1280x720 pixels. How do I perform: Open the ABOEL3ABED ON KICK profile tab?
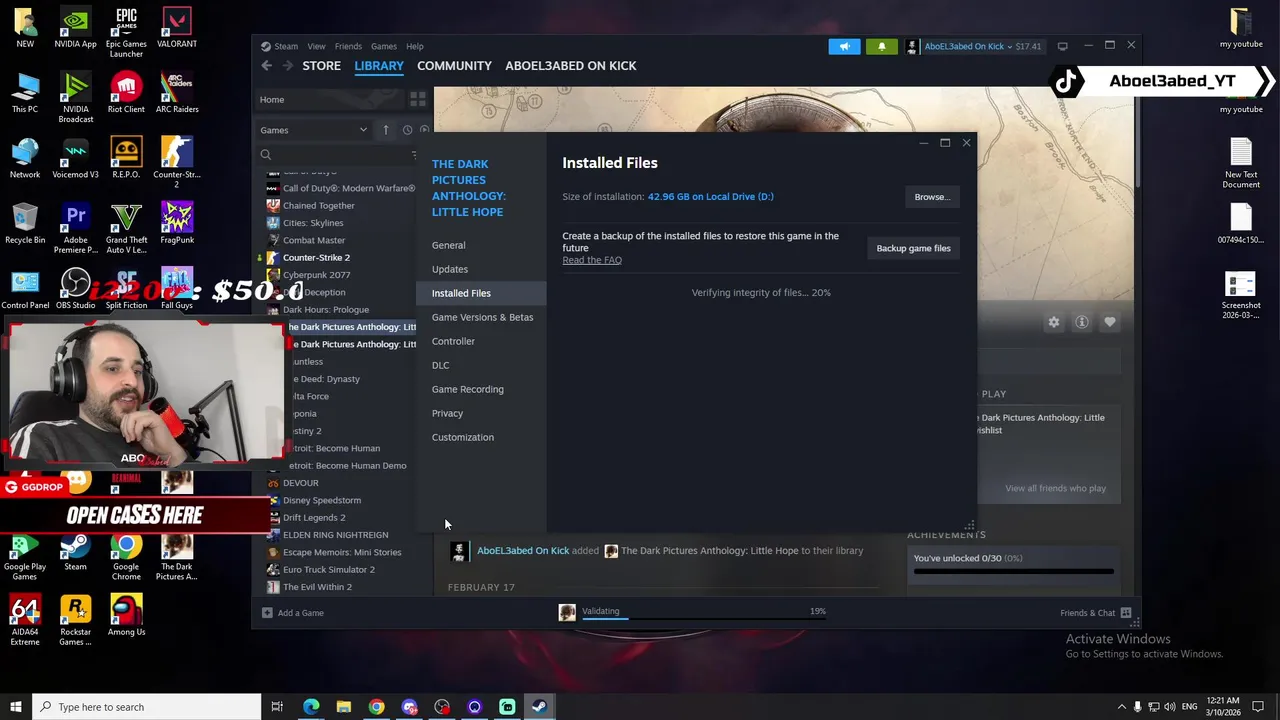pyautogui.click(x=570, y=66)
